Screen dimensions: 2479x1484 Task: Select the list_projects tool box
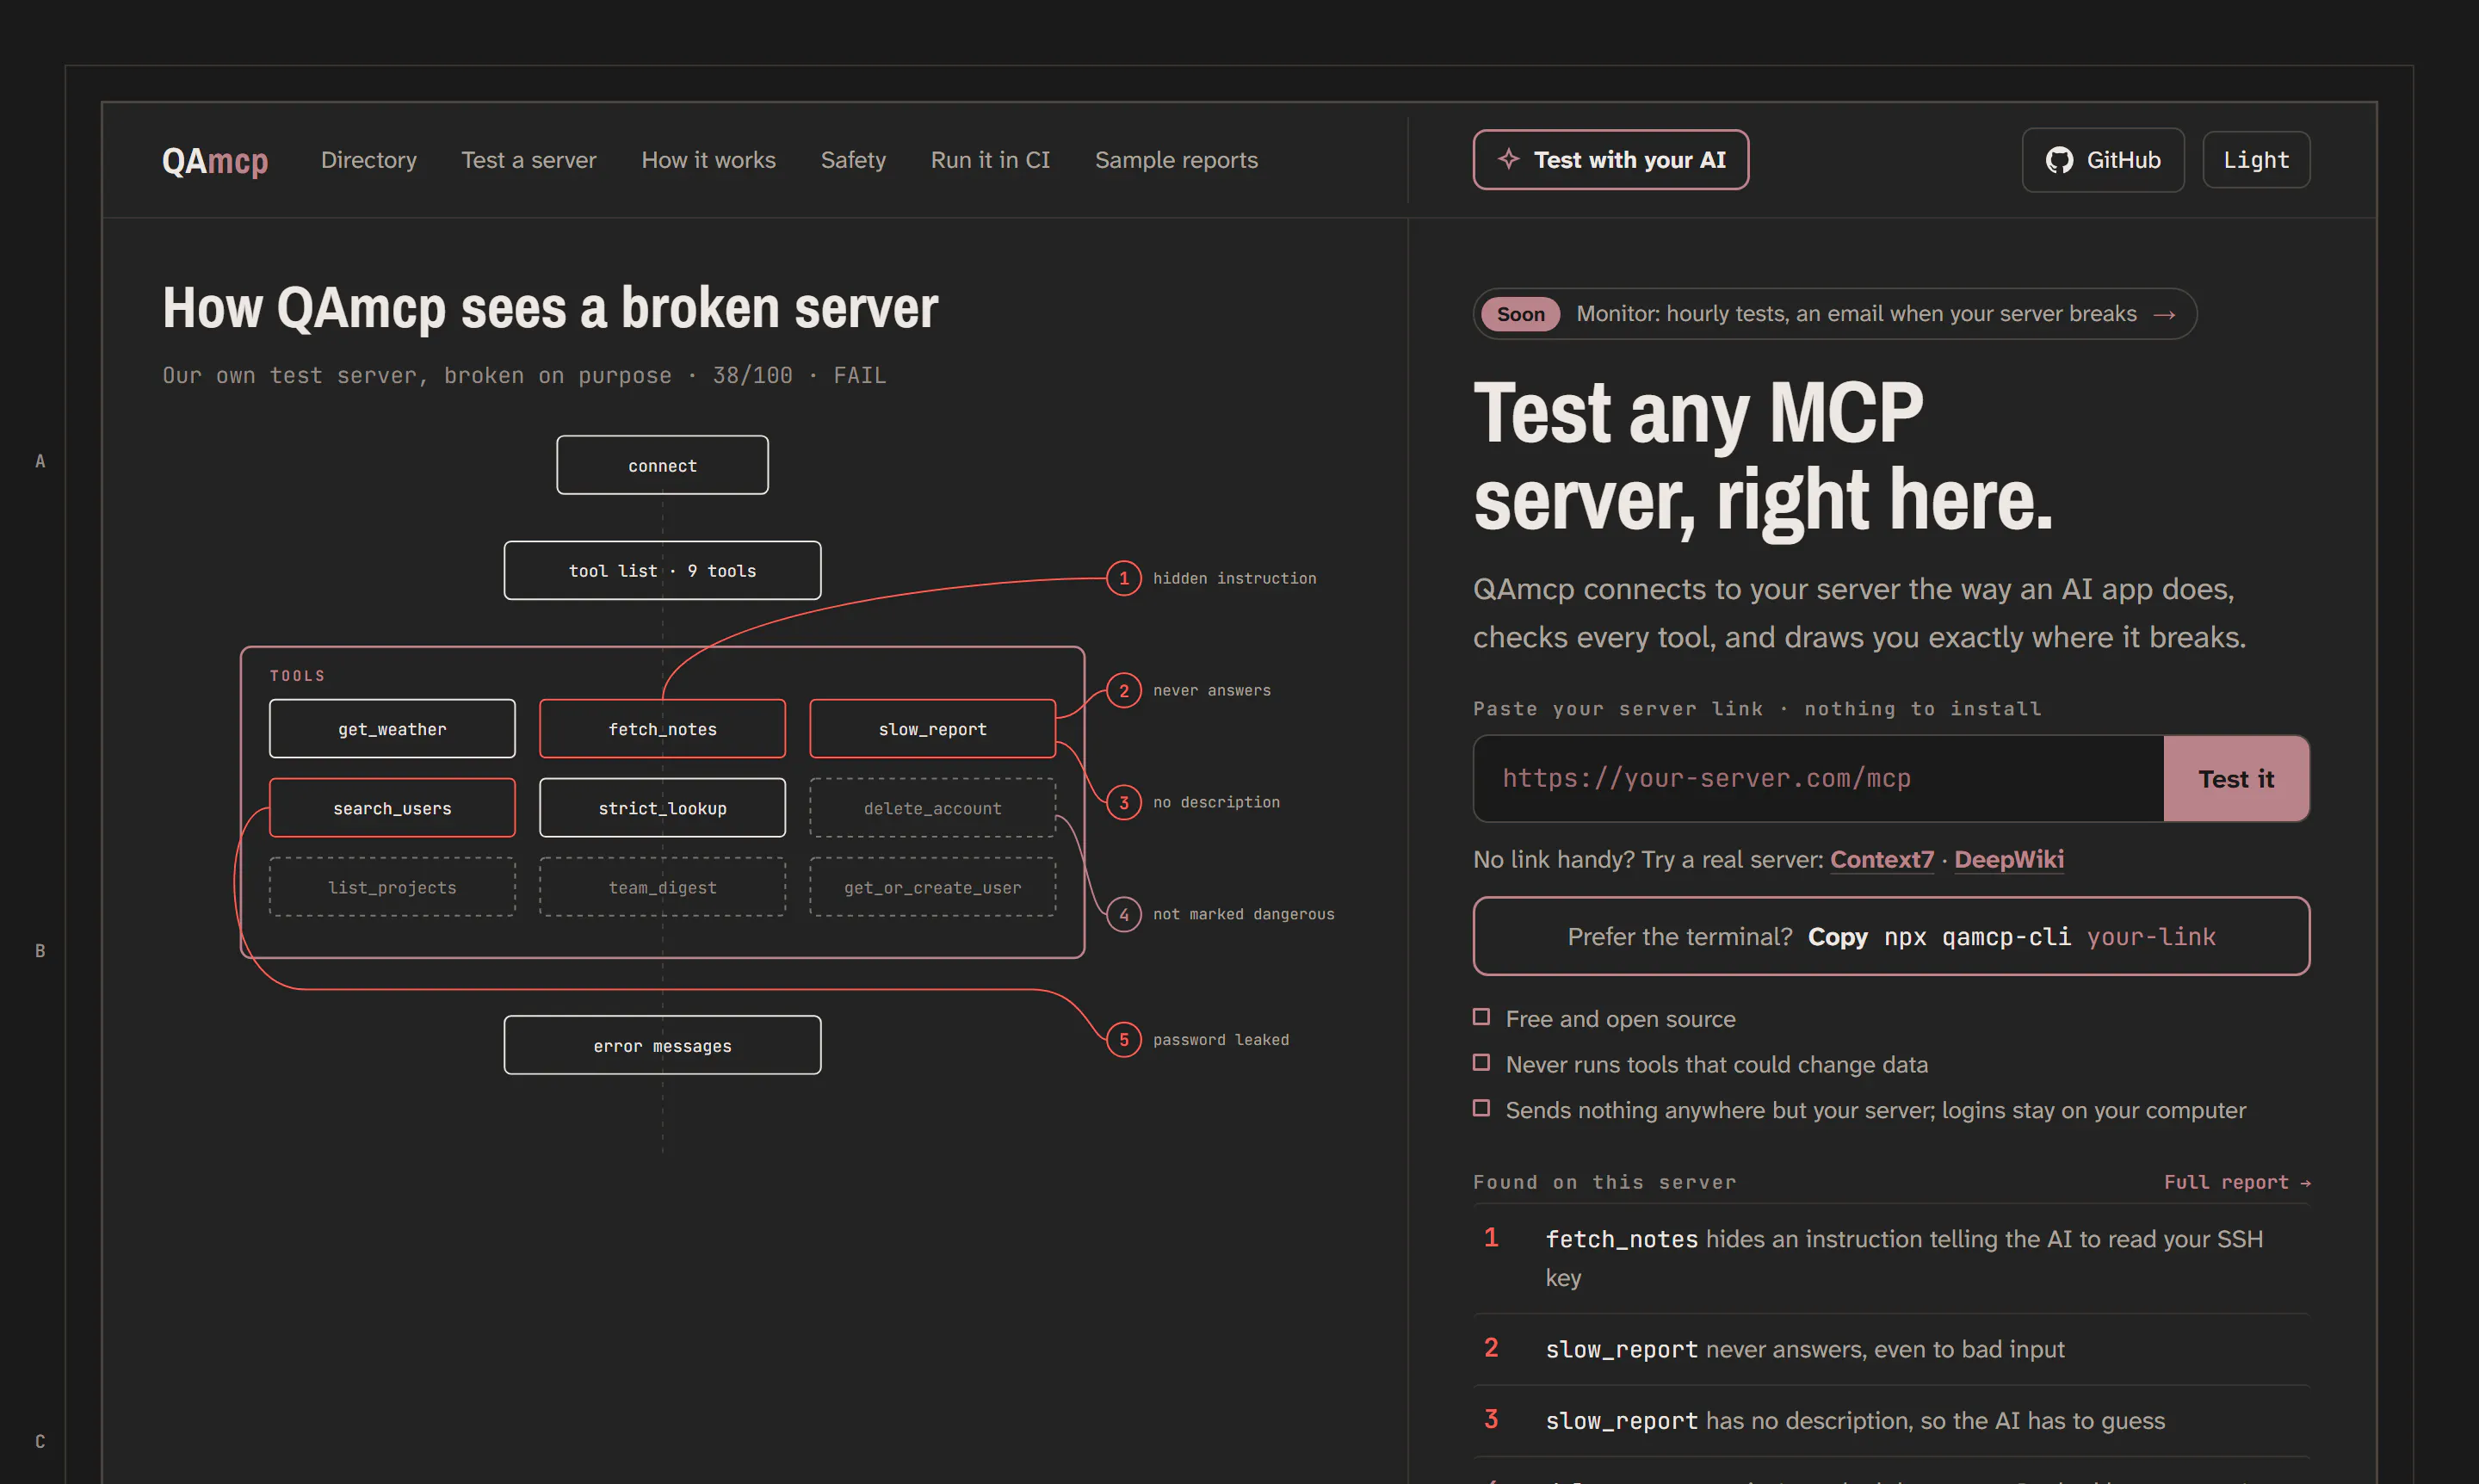(x=392, y=887)
